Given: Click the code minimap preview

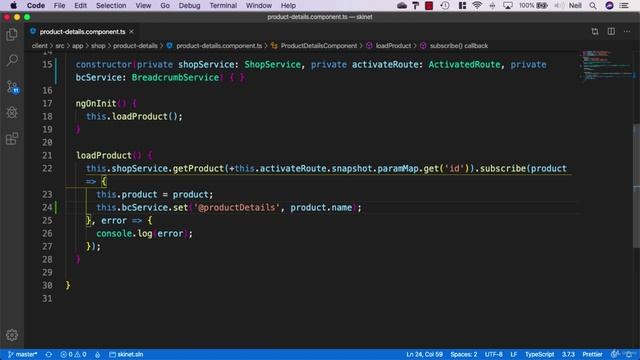Looking at the screenshot, I should tap(607, 65).
